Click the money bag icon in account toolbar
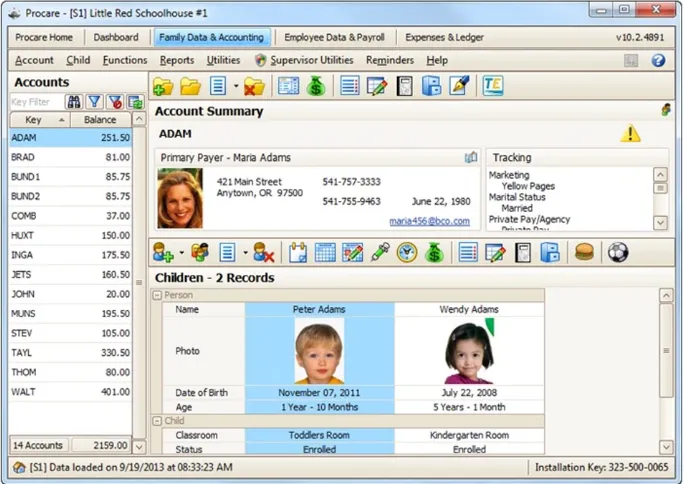The image size is (684, 484). coord(316,86)
